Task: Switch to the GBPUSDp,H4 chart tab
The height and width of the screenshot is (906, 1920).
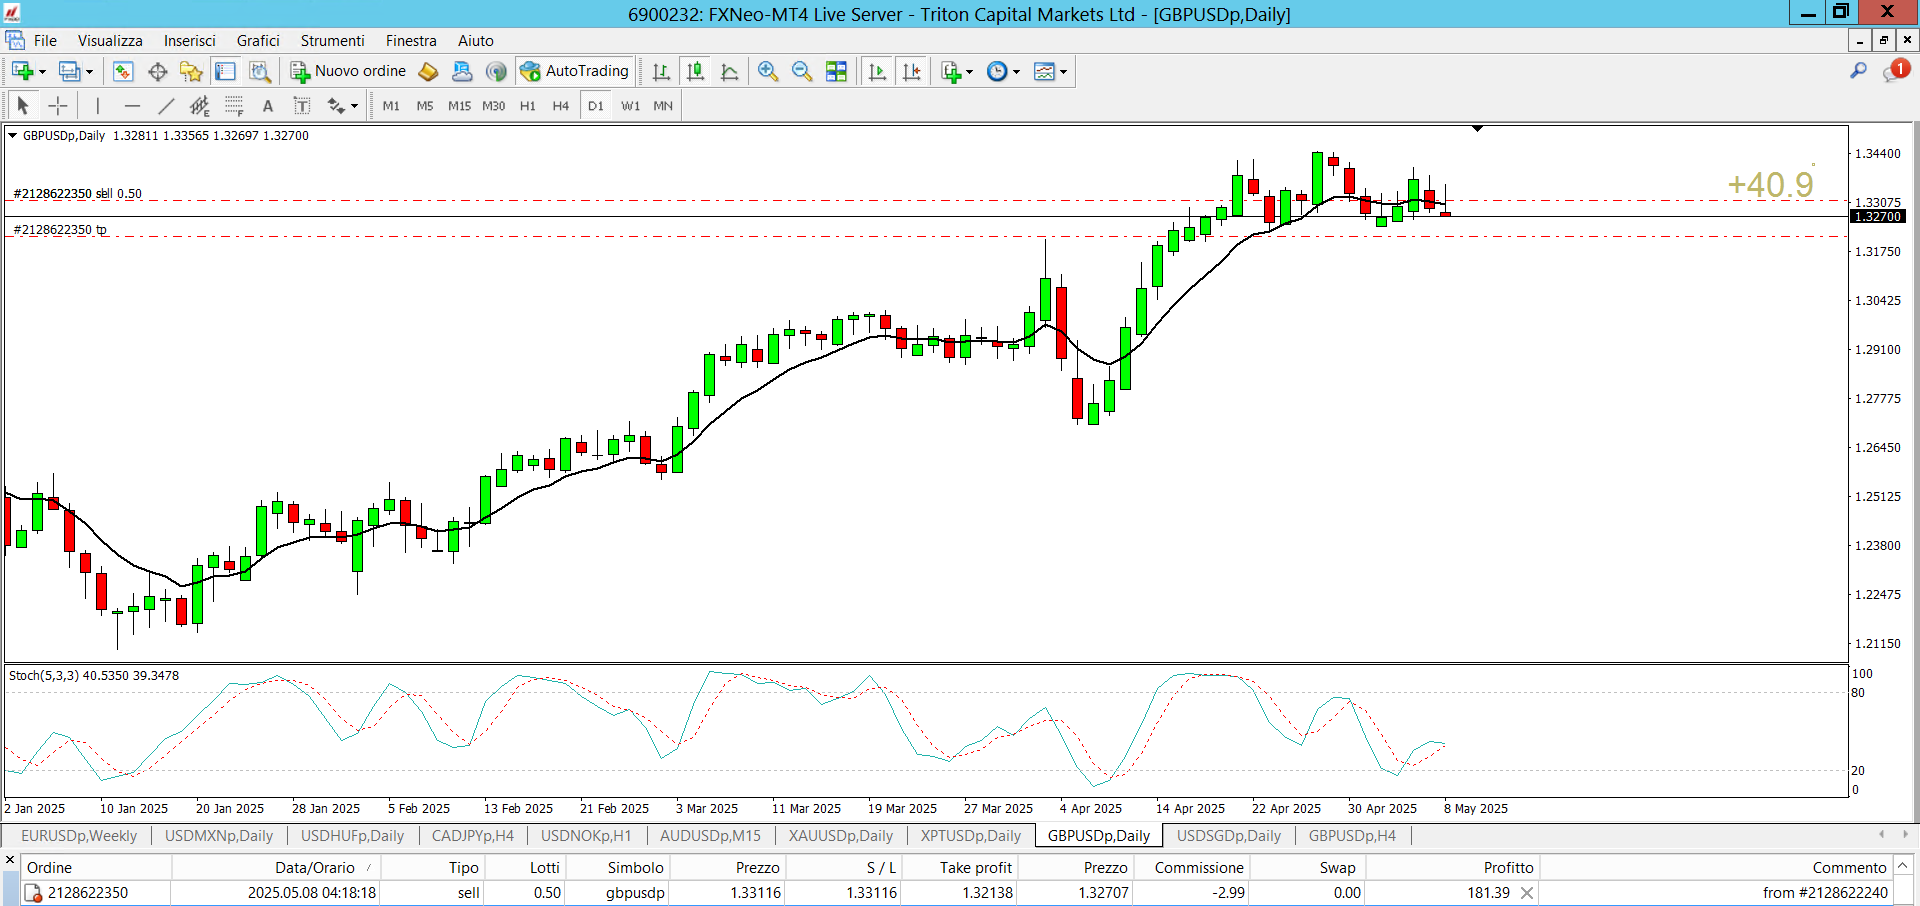Action: 1352,836
